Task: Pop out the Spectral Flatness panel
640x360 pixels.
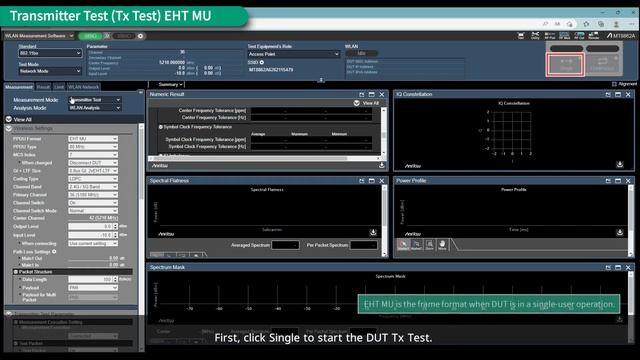Action: (362, 181)
